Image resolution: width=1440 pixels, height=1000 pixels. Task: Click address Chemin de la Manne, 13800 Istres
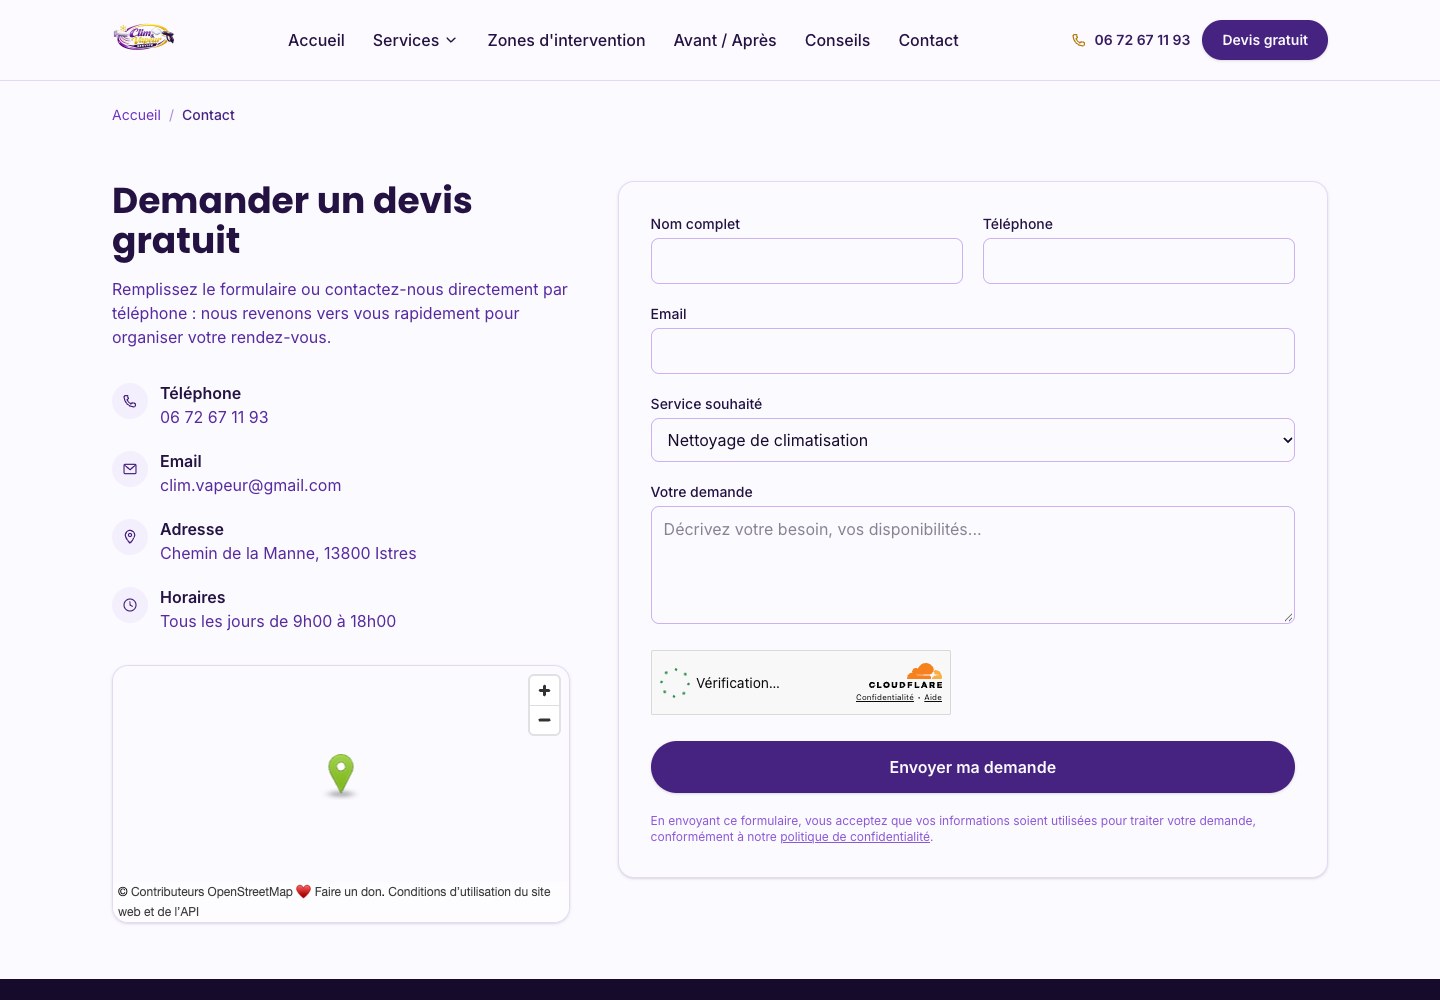coord(288,553)
